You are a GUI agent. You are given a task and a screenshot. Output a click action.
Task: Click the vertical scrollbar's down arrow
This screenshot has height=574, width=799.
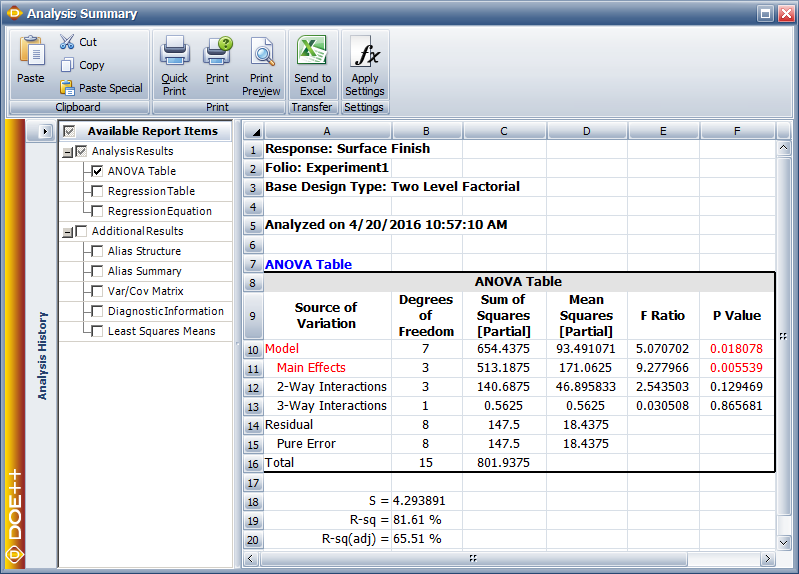(x=783, y=542)
